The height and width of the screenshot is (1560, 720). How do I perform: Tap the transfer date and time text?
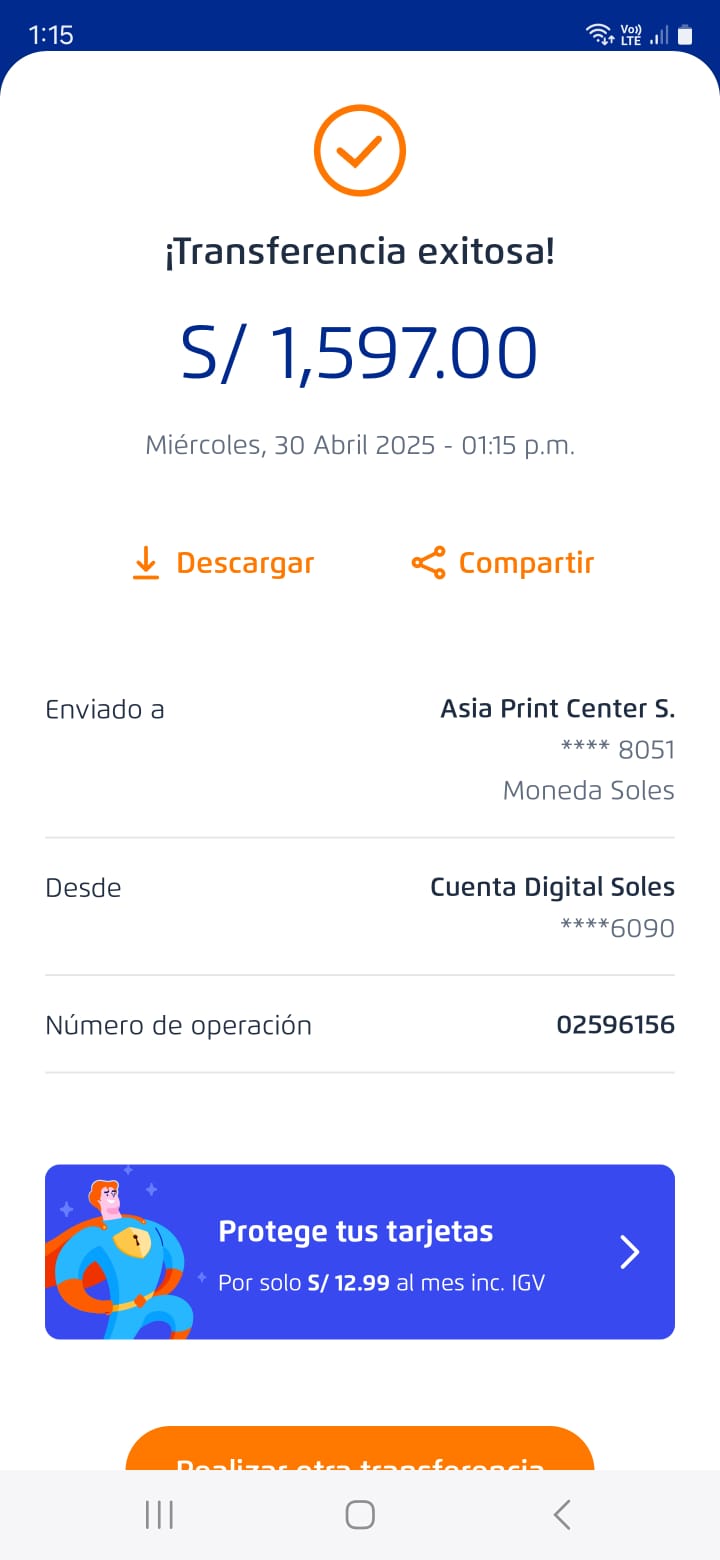tap(360, 445)
